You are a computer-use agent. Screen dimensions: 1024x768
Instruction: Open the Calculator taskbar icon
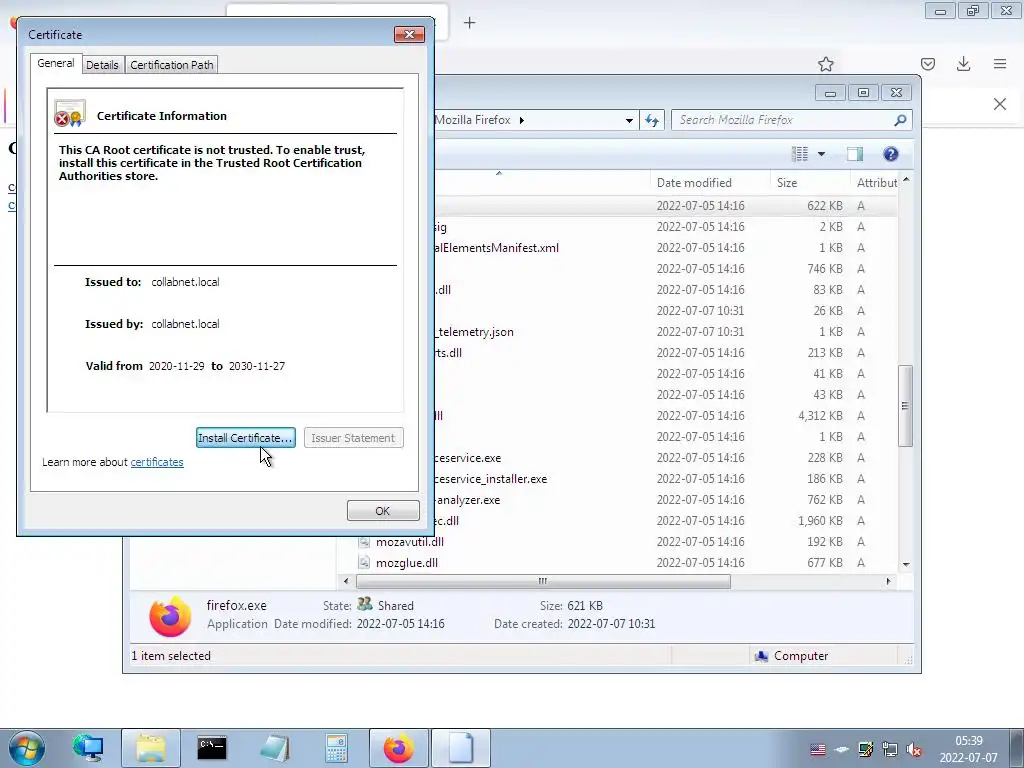[336, 748]
